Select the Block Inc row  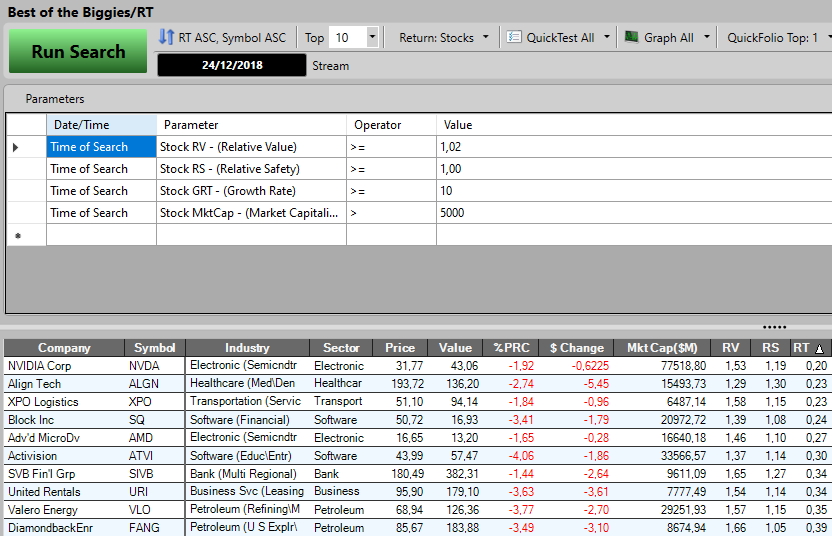tap(418, 420)
